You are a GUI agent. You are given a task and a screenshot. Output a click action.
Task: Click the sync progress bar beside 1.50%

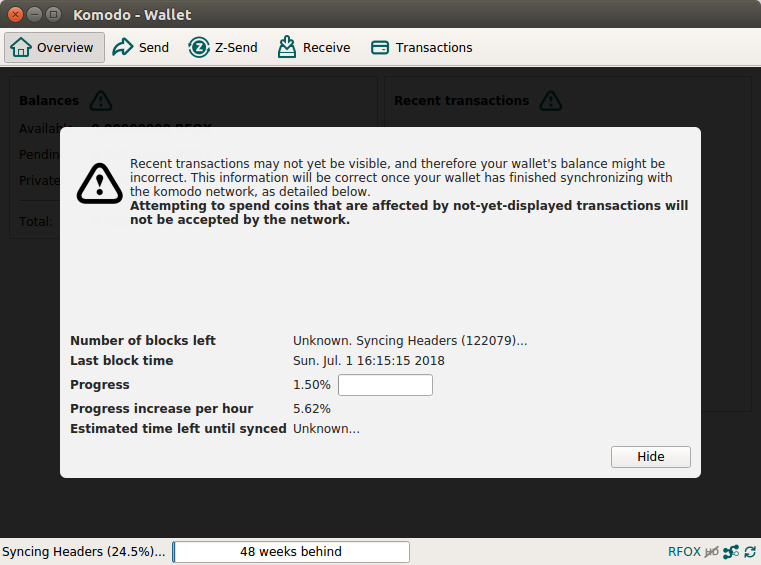(385, 385)
